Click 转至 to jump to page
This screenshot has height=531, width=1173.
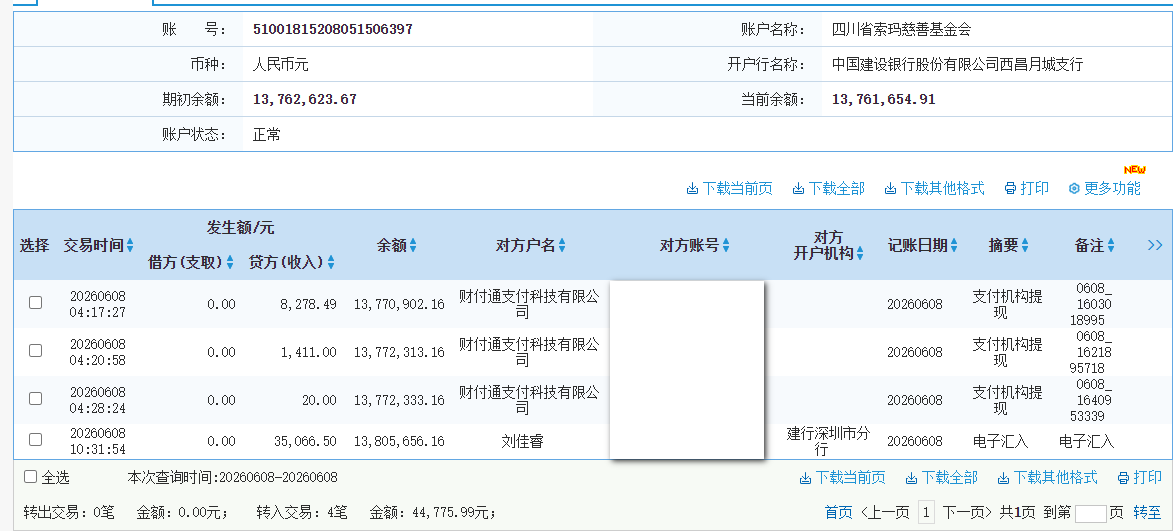pyautogui.click(x=1147, y=512)
